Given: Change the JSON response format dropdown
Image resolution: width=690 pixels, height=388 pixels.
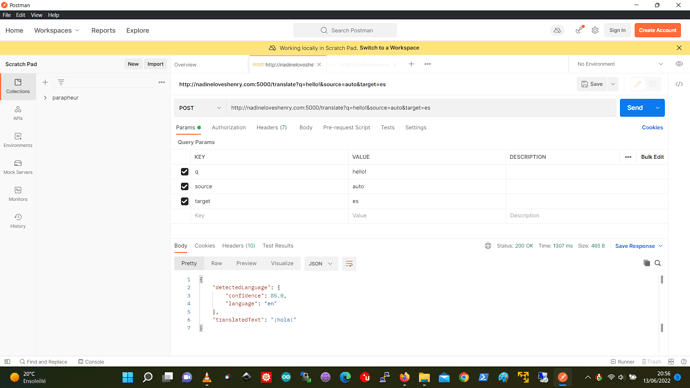Looking at the screenshot, I should 320,264.
